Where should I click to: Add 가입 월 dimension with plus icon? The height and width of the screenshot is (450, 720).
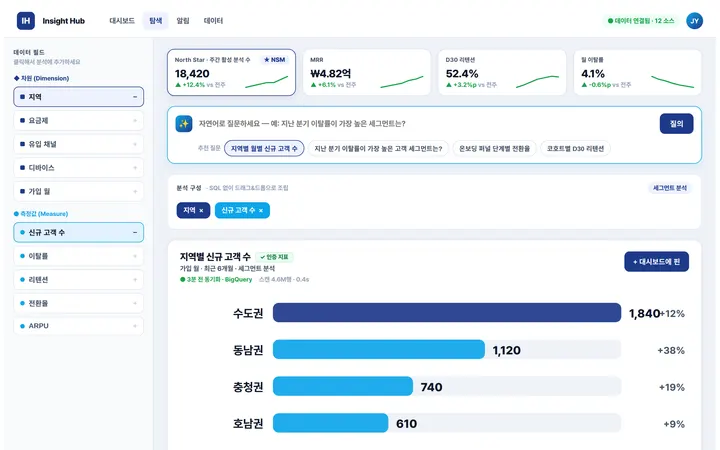point(135,191)
